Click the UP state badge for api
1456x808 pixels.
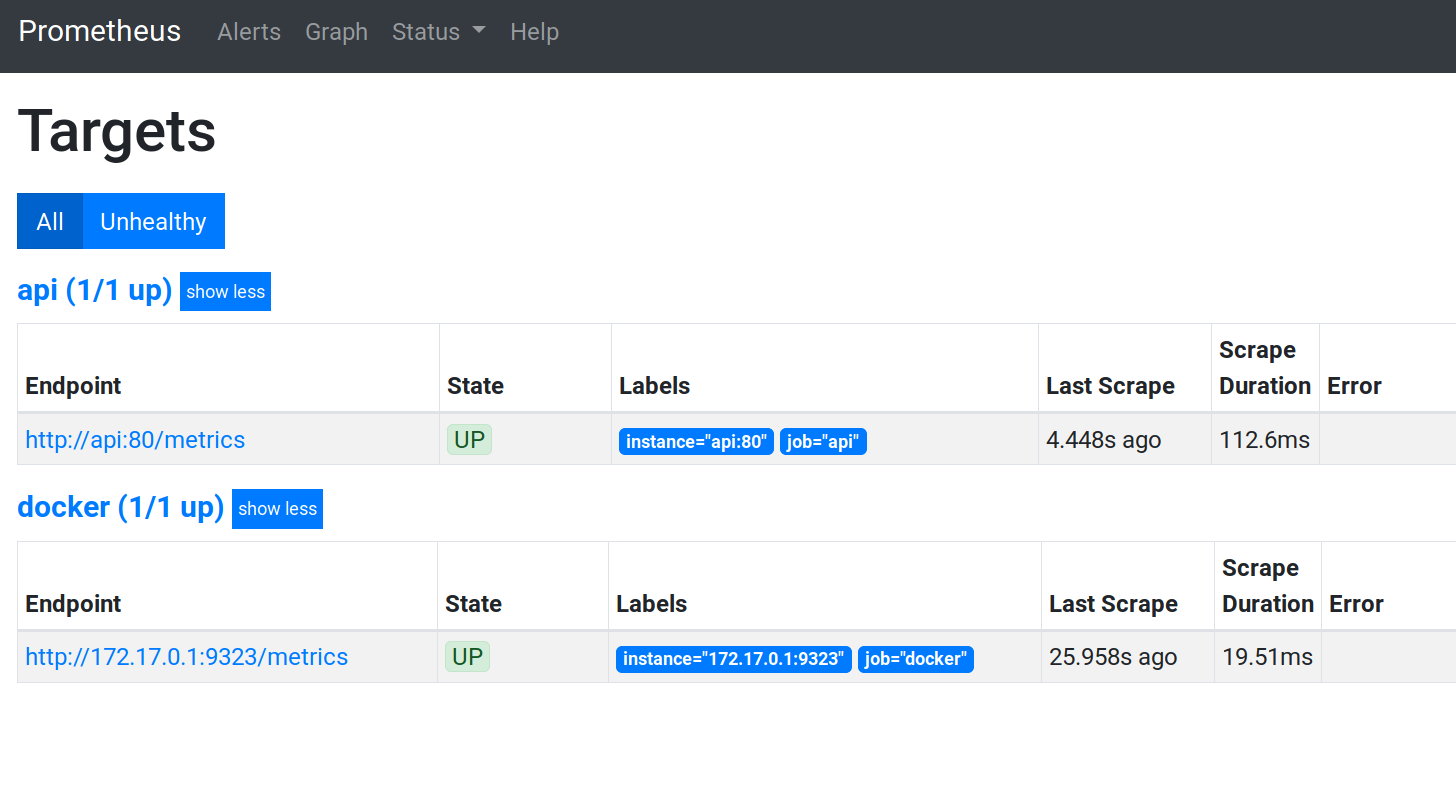coord(469,439)
